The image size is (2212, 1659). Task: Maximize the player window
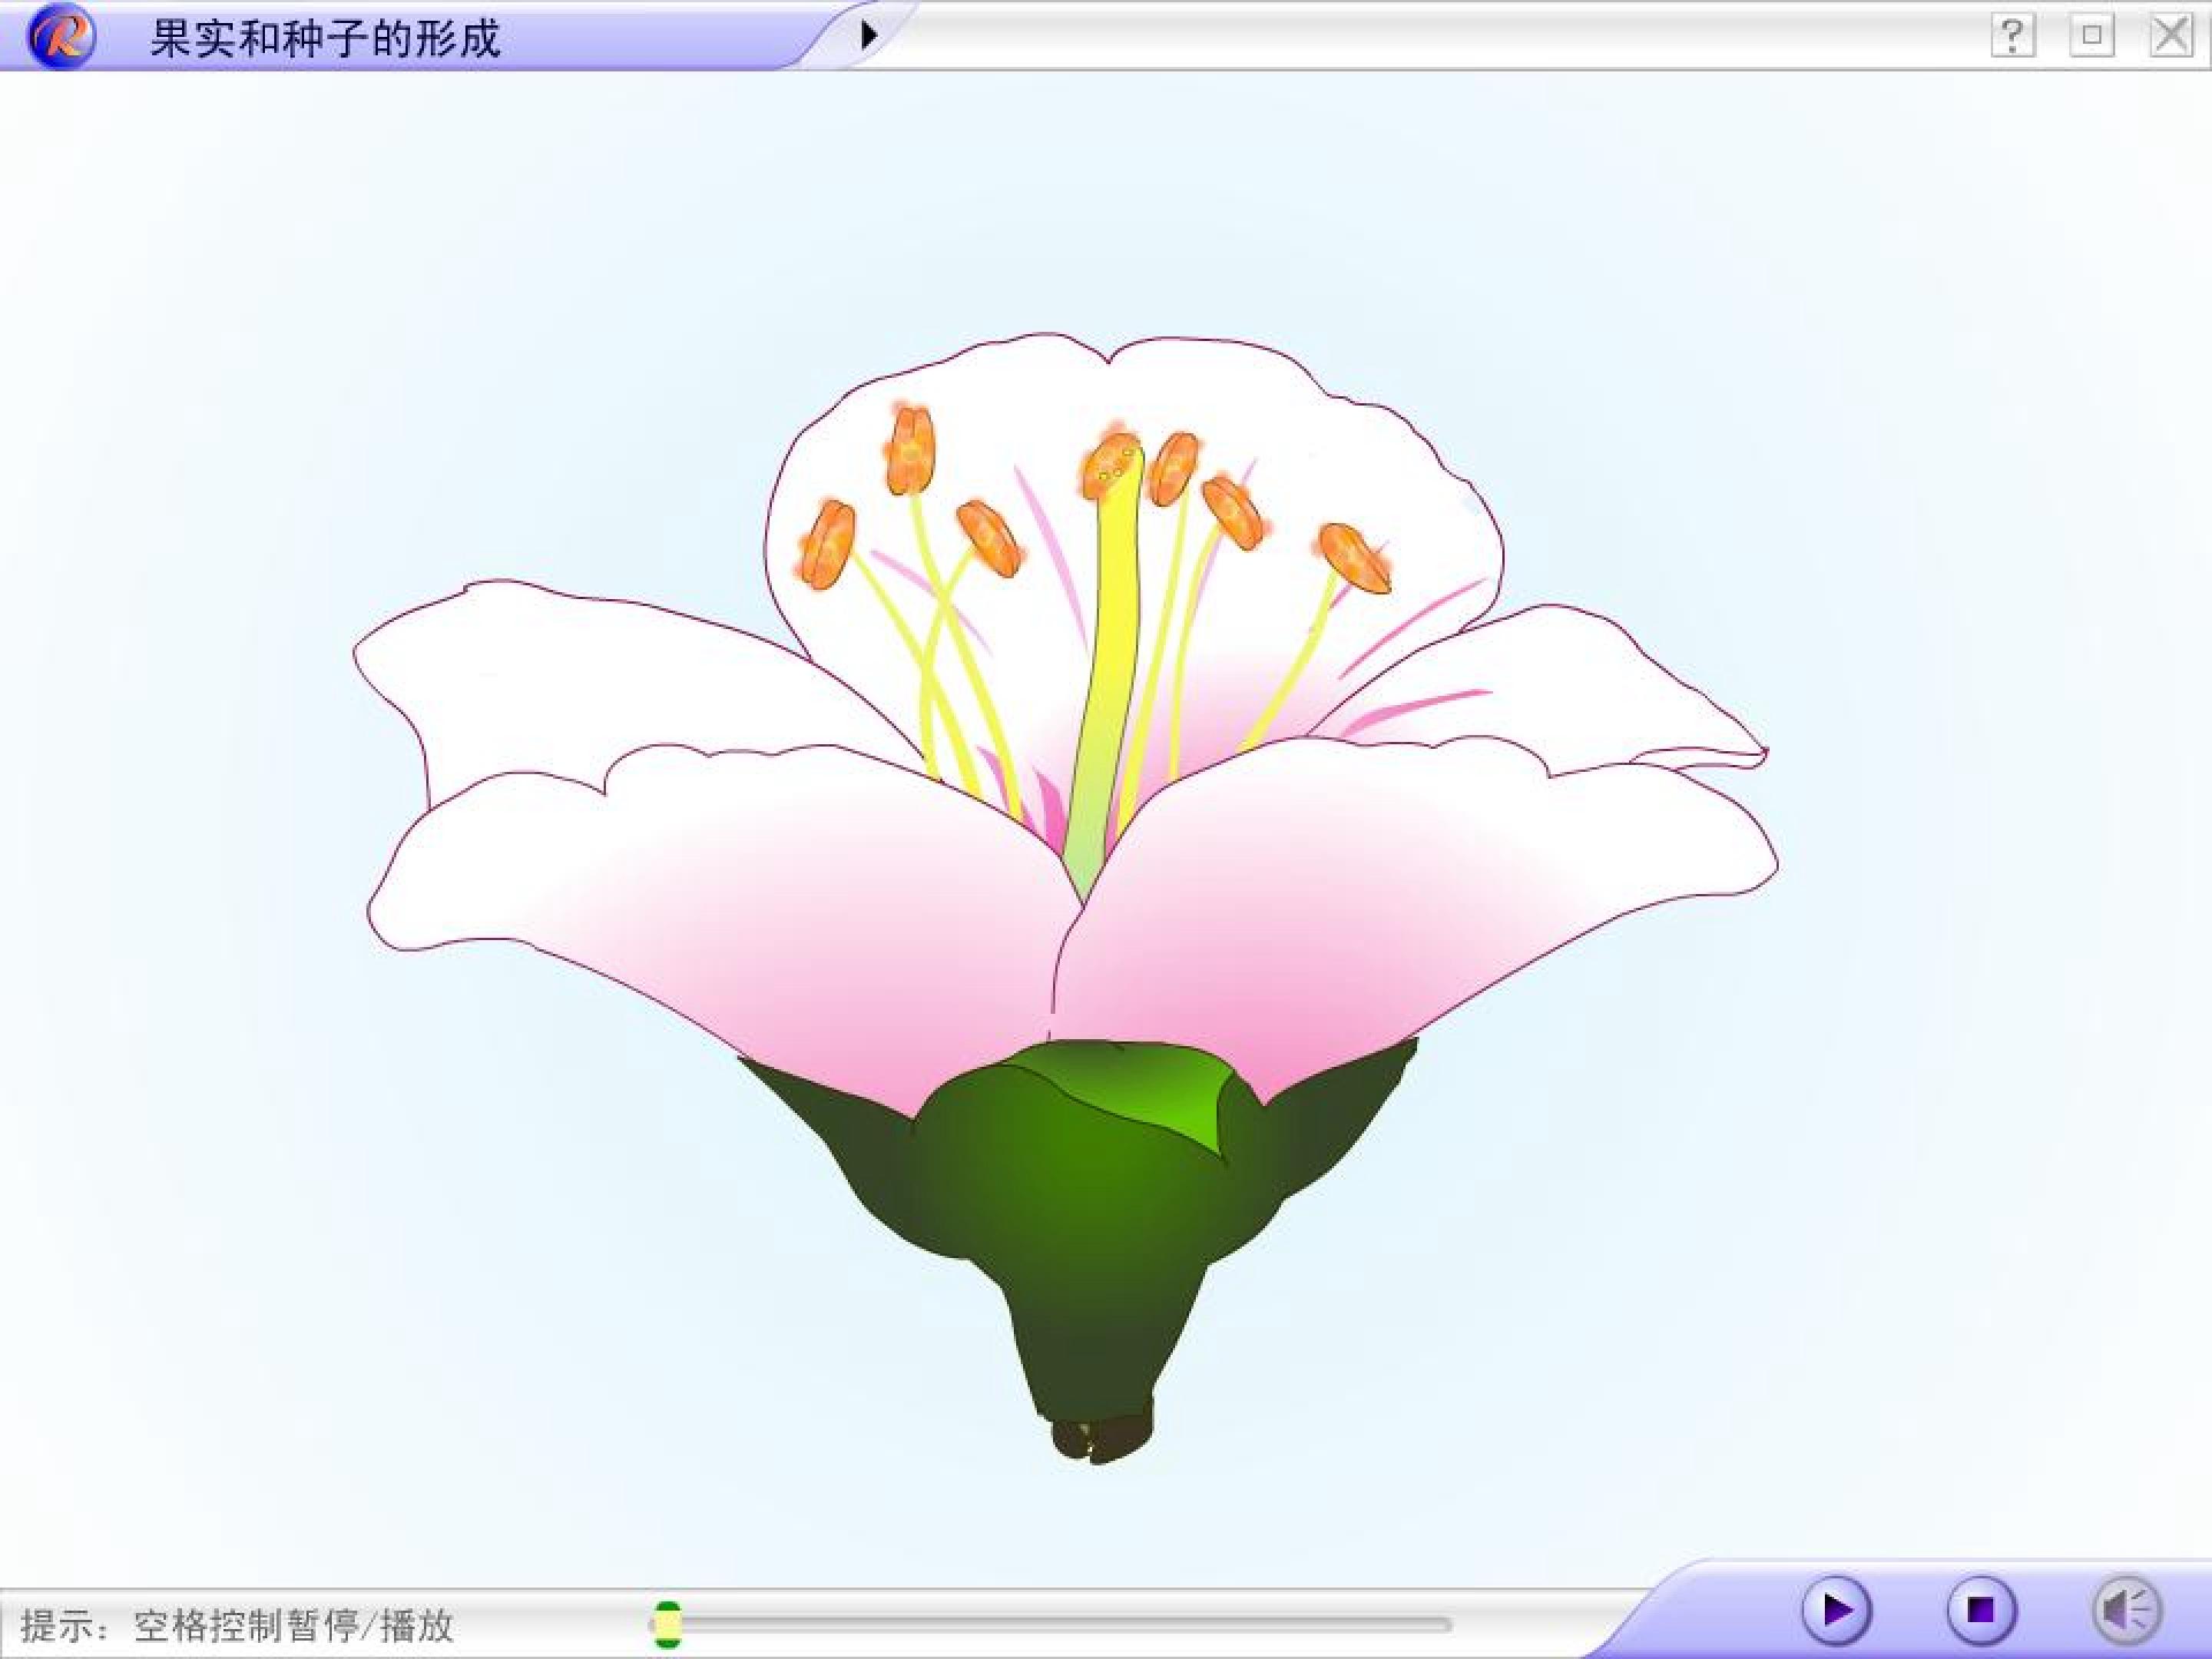click(2091, 37)
